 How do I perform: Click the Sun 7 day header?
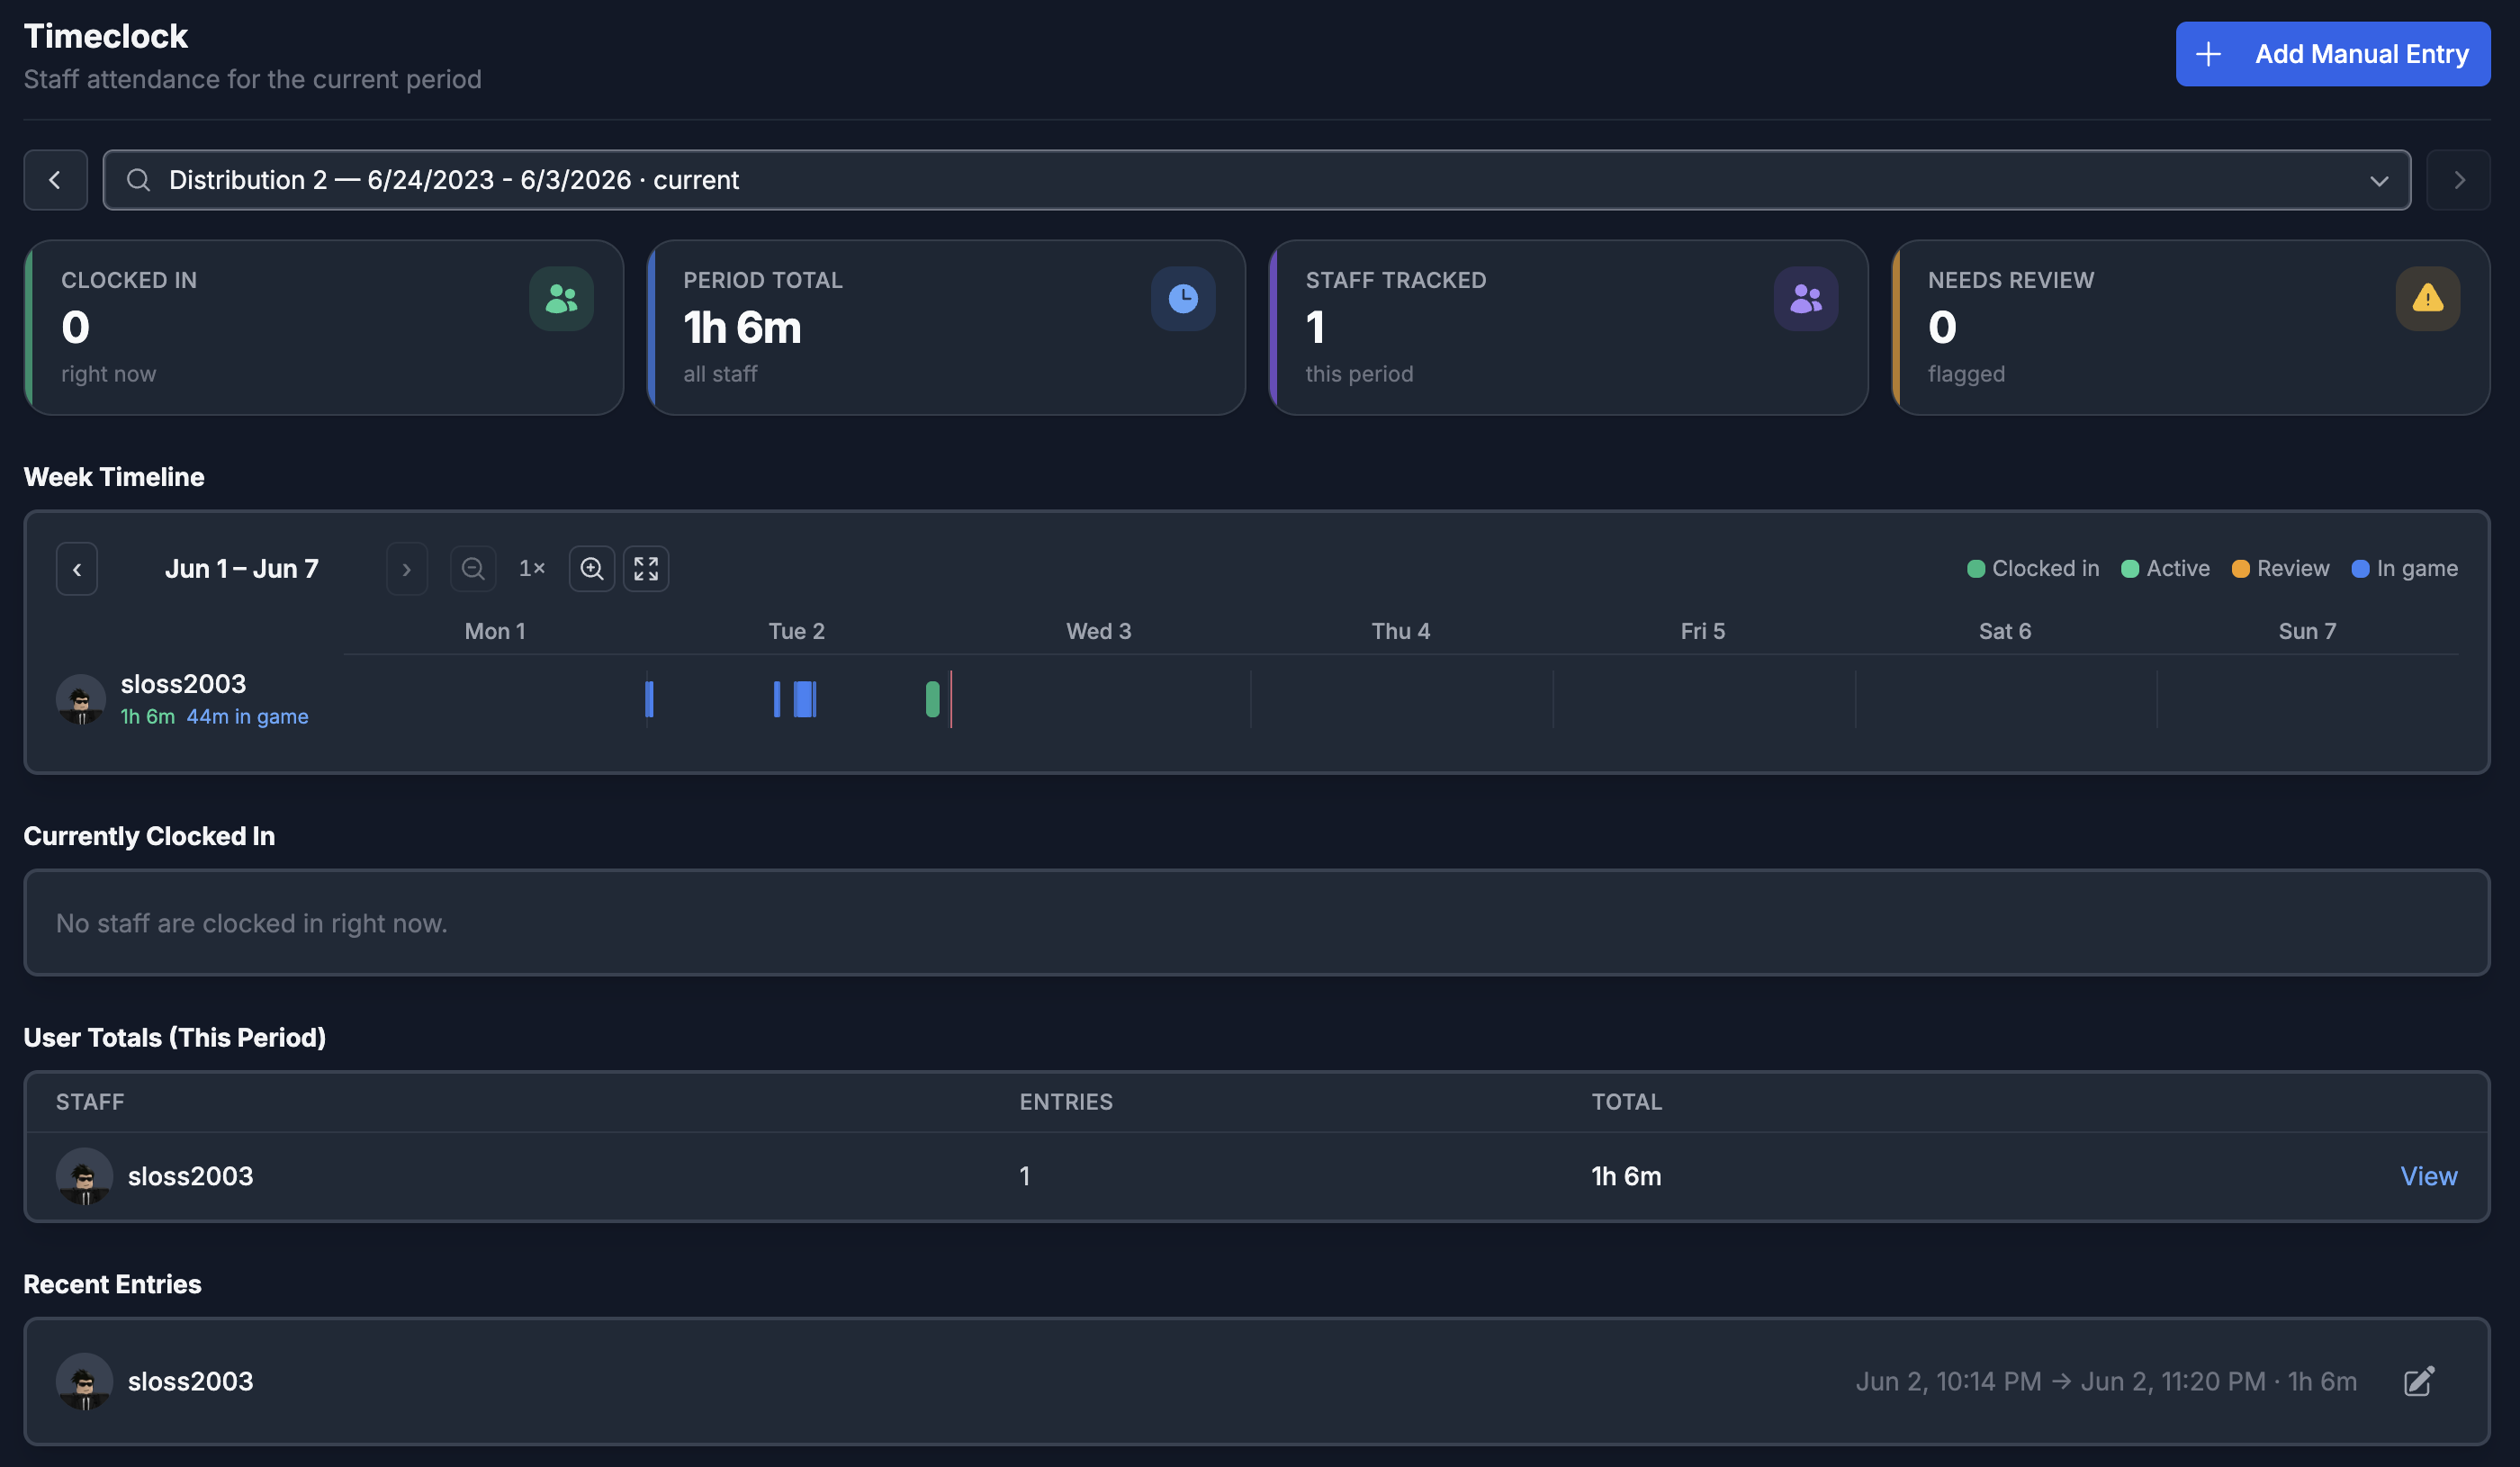coord(2306,631)
